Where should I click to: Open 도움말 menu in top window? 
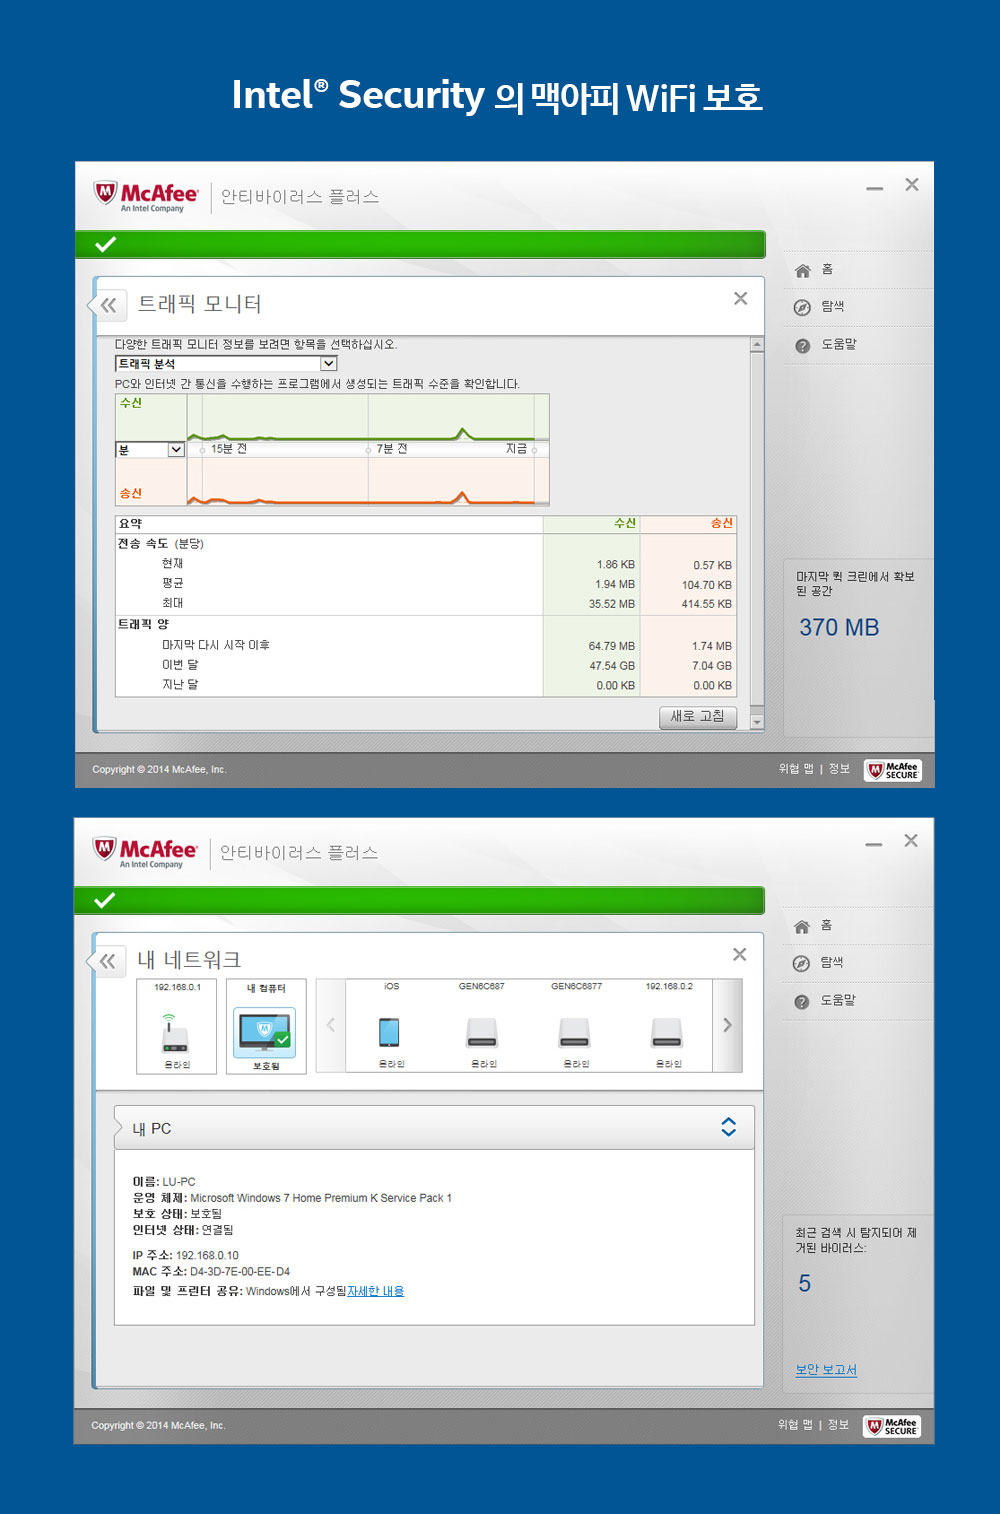tap(839, 344)
